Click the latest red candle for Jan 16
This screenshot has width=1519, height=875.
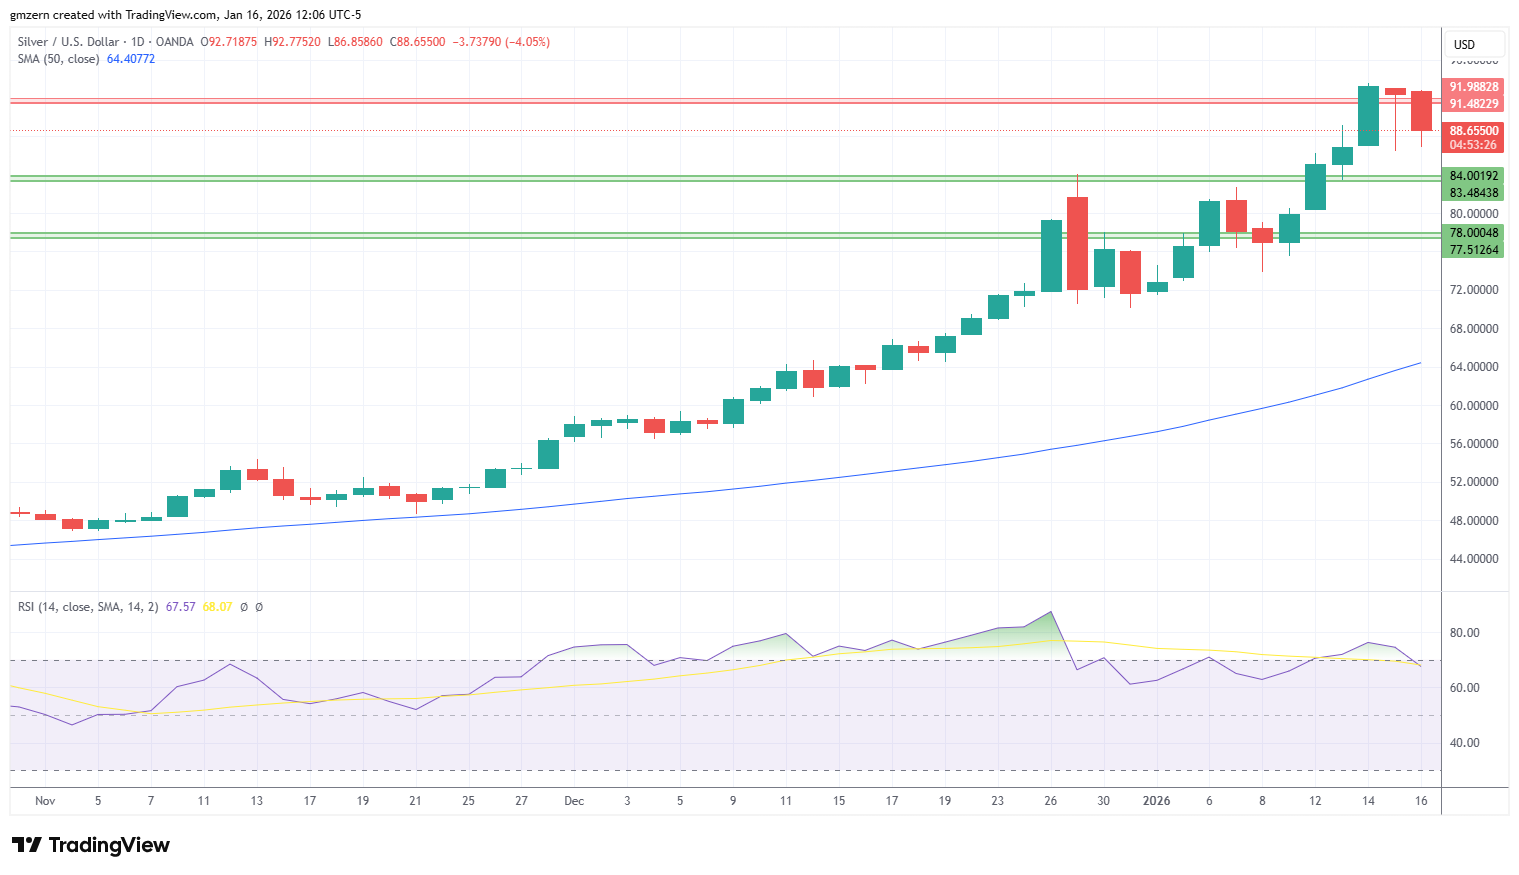tap(1421, 111)
